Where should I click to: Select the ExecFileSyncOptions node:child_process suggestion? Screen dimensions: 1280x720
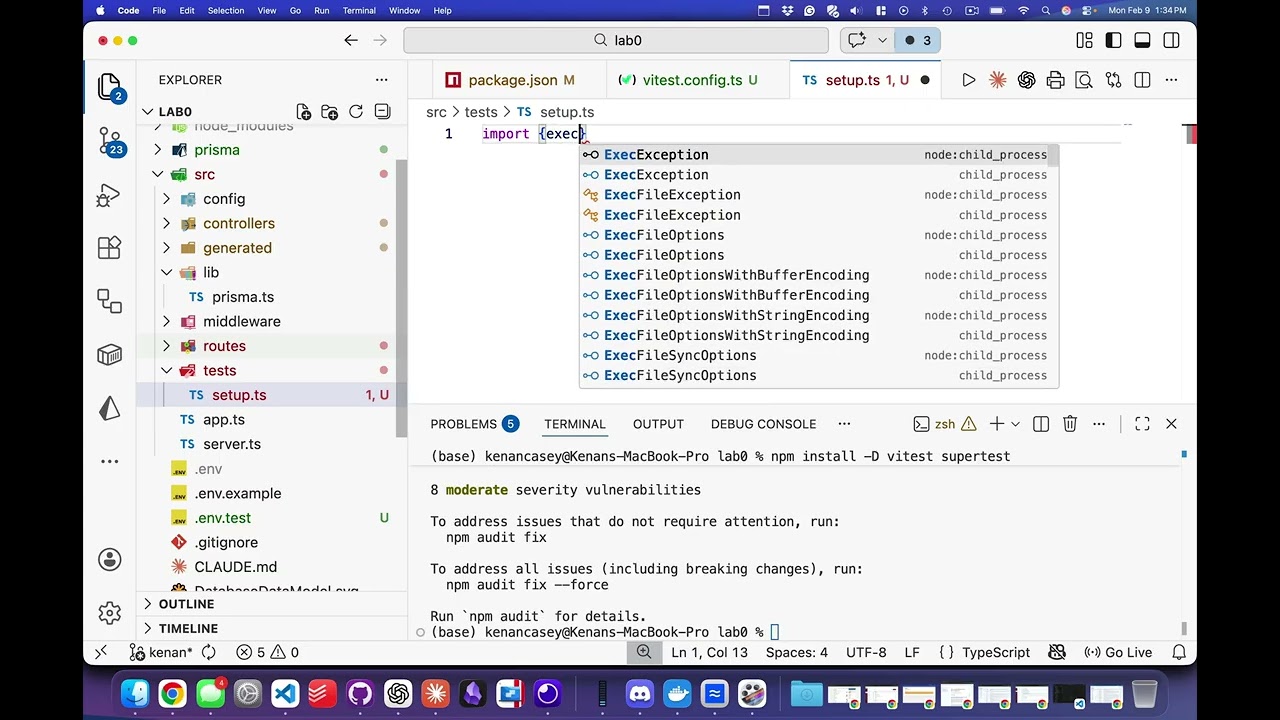click(x=818, y=355)
